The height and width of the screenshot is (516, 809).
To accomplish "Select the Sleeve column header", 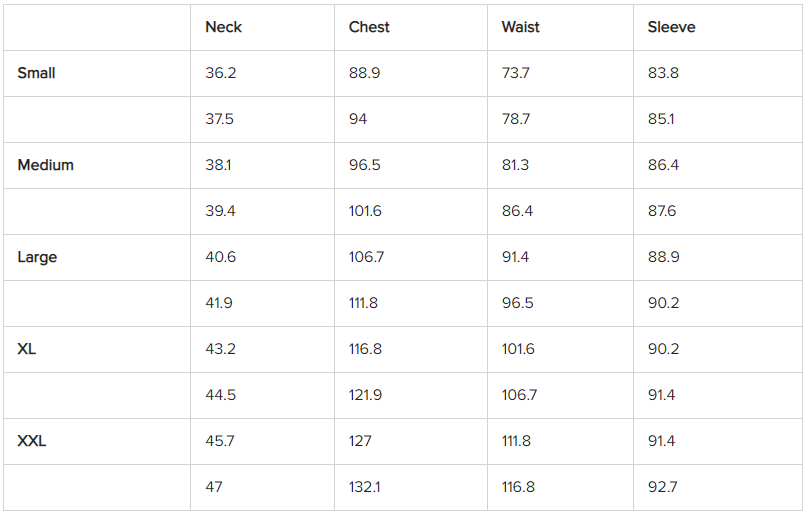I will (671, 27).
